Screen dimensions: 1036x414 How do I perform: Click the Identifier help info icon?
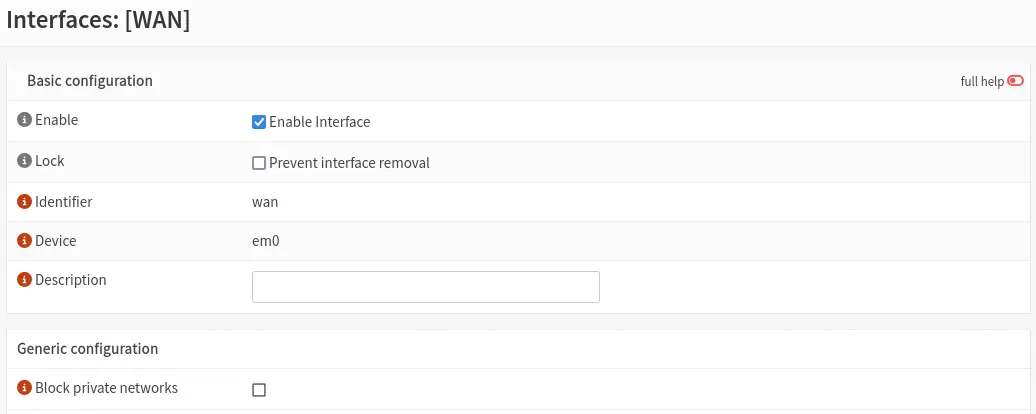click(24, 202)
